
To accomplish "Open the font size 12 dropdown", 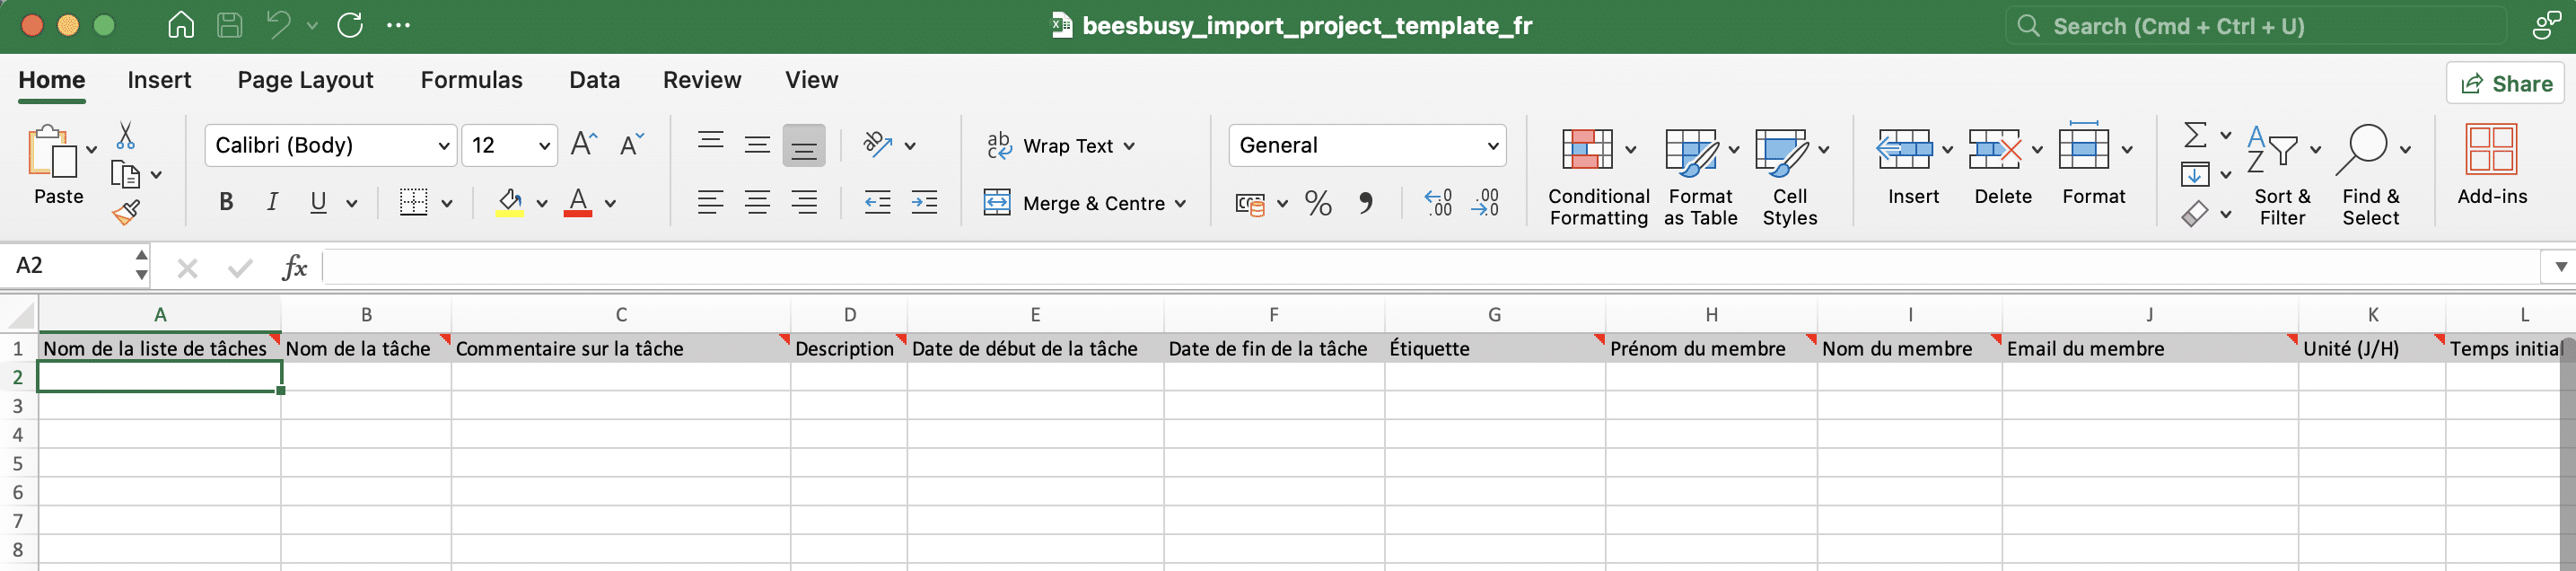I will pos(544,146).
